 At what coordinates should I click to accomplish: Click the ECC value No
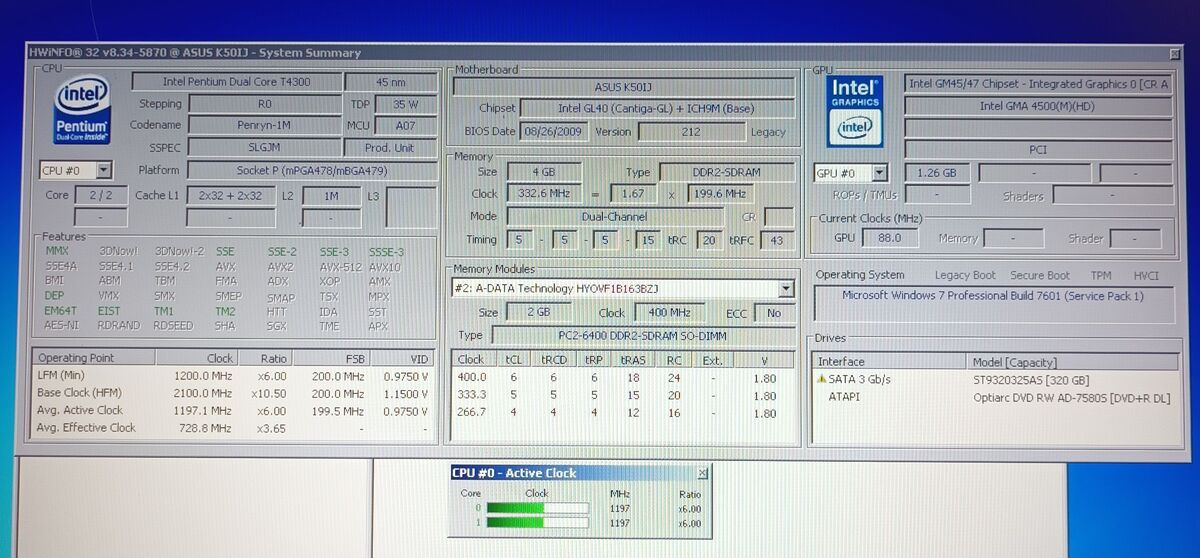point(773,313)
